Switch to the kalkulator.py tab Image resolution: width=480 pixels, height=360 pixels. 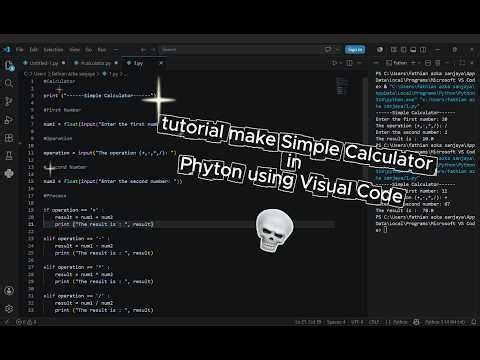(x=96, y=63)
